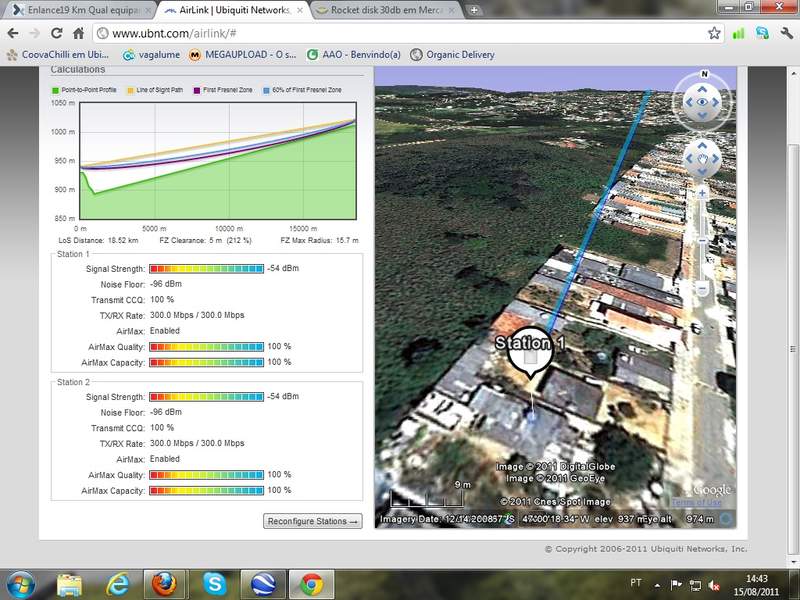Screen dimensions: 800x600
Task: Click the muted volume tray icon
Action: point(714,586)
